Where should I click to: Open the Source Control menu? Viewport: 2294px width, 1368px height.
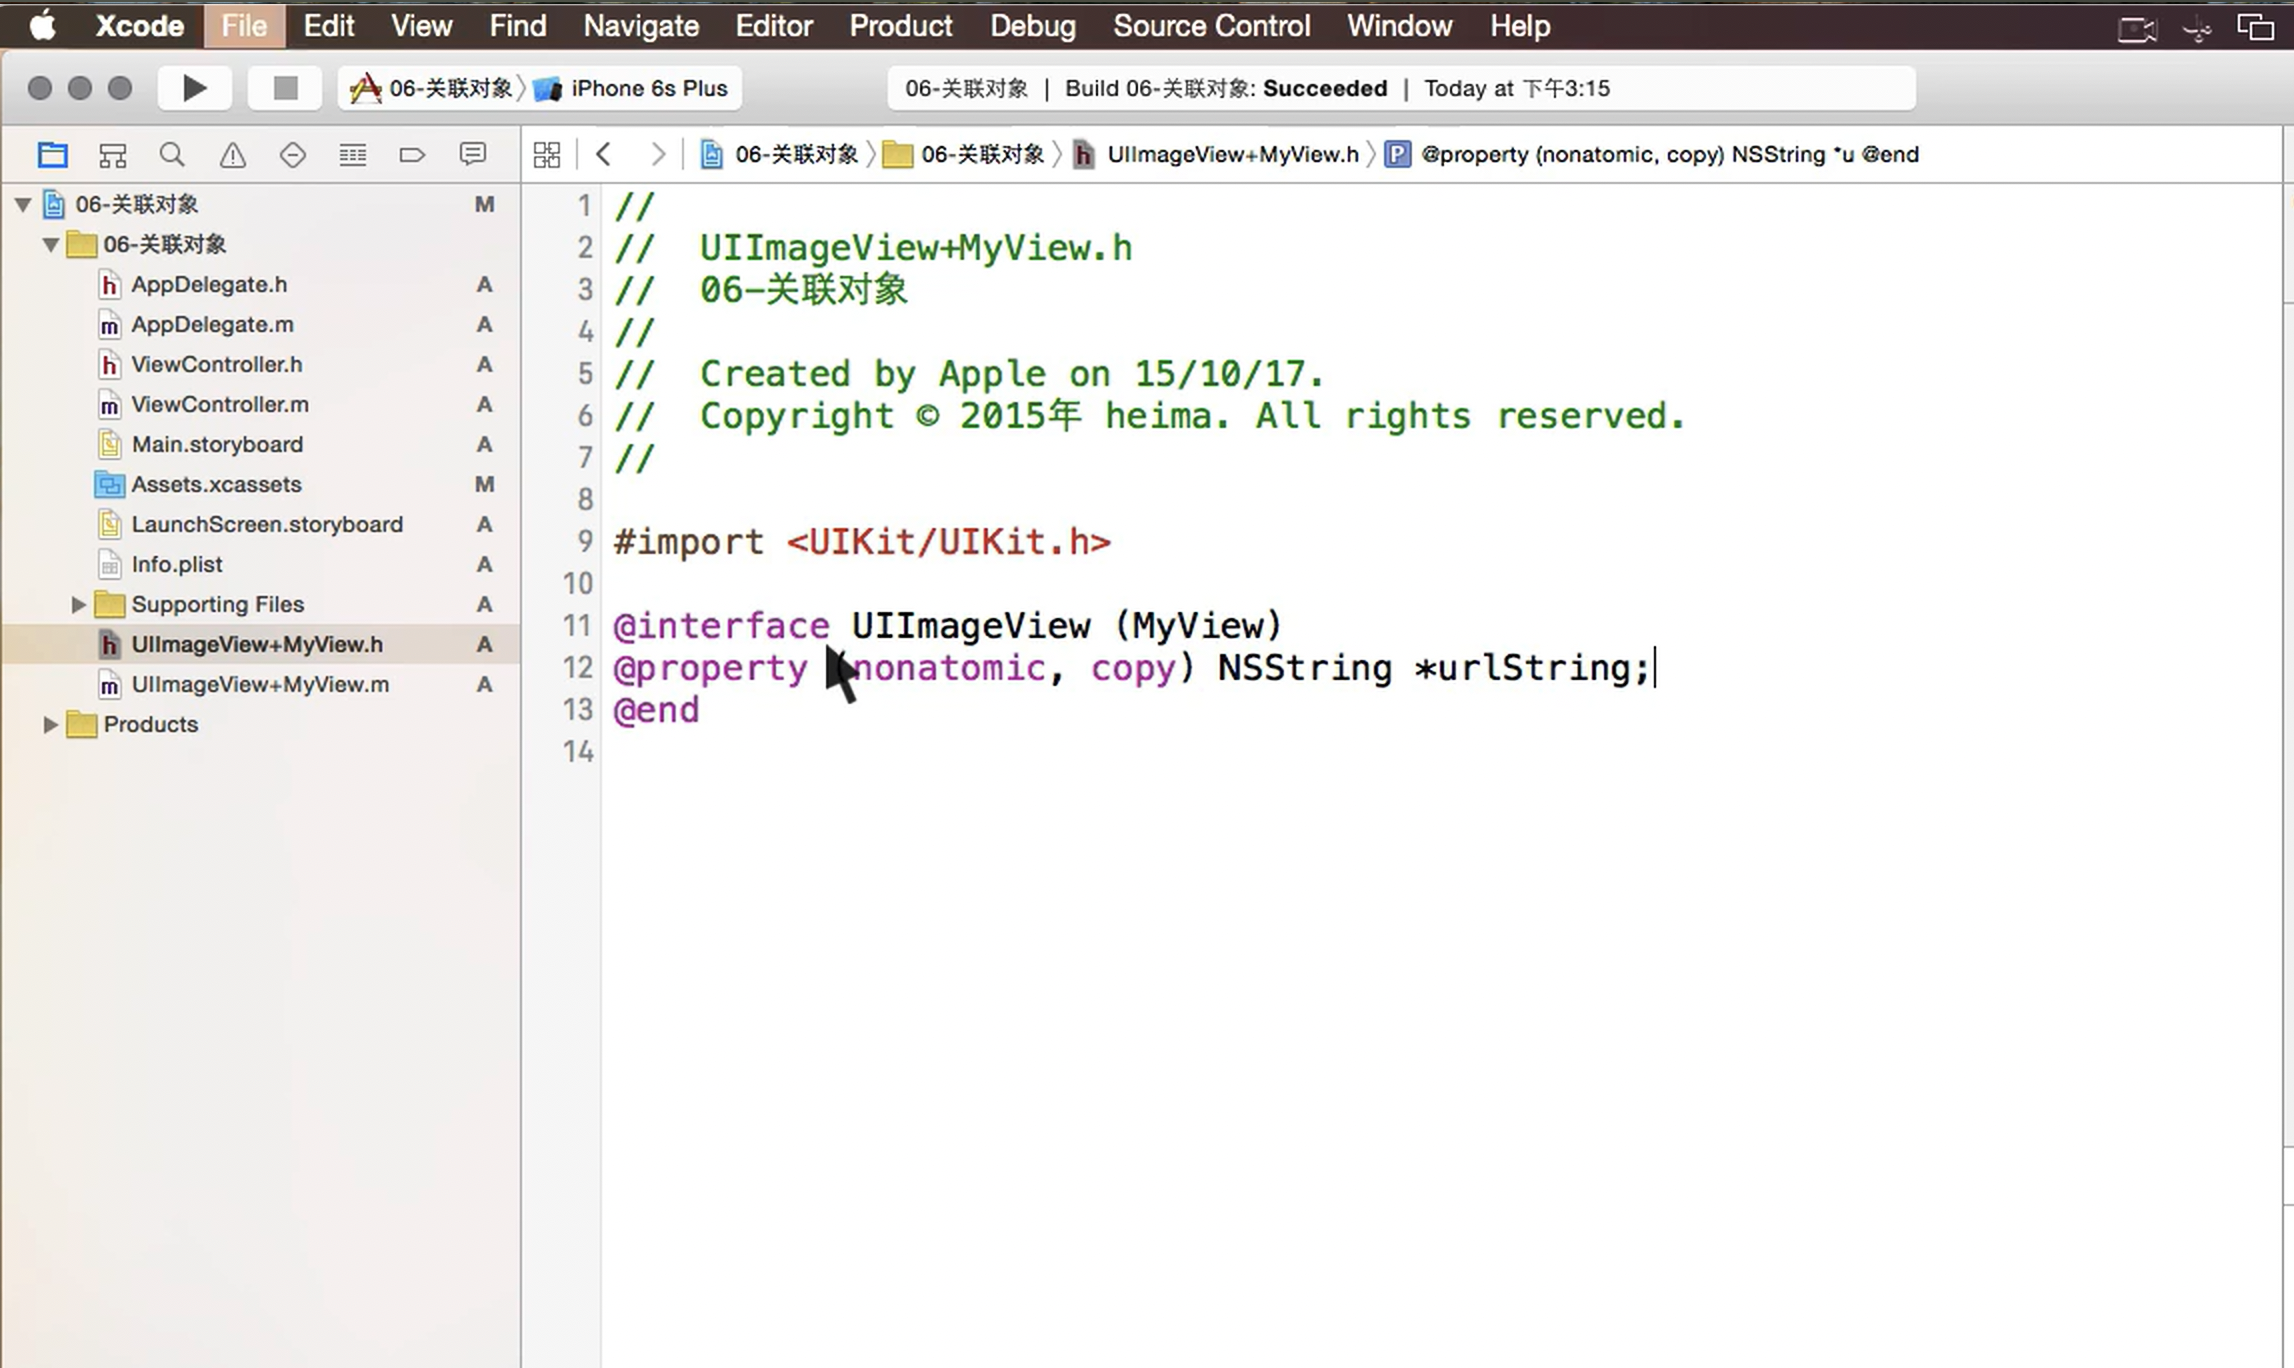point(1211,26)
